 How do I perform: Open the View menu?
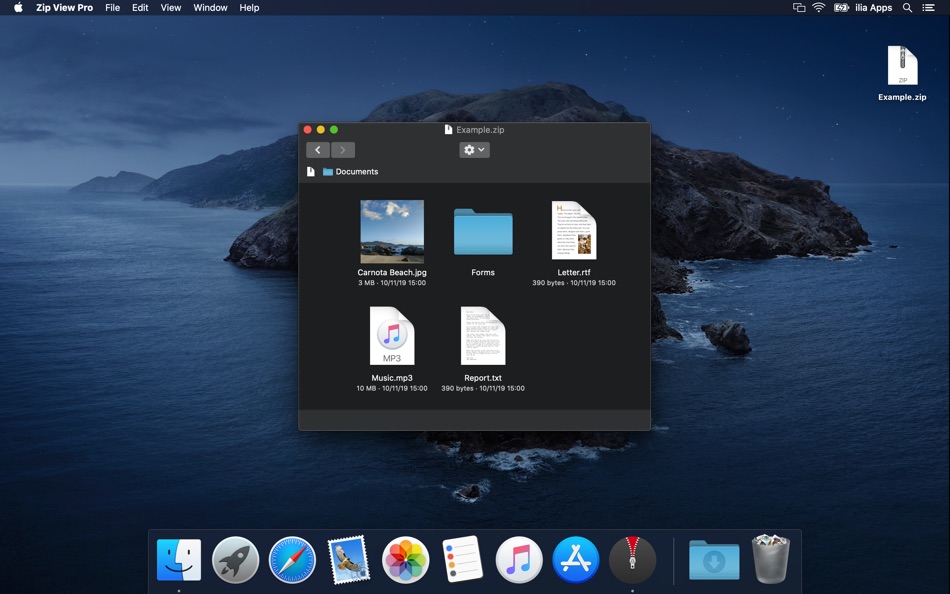[x=171, y=8]
